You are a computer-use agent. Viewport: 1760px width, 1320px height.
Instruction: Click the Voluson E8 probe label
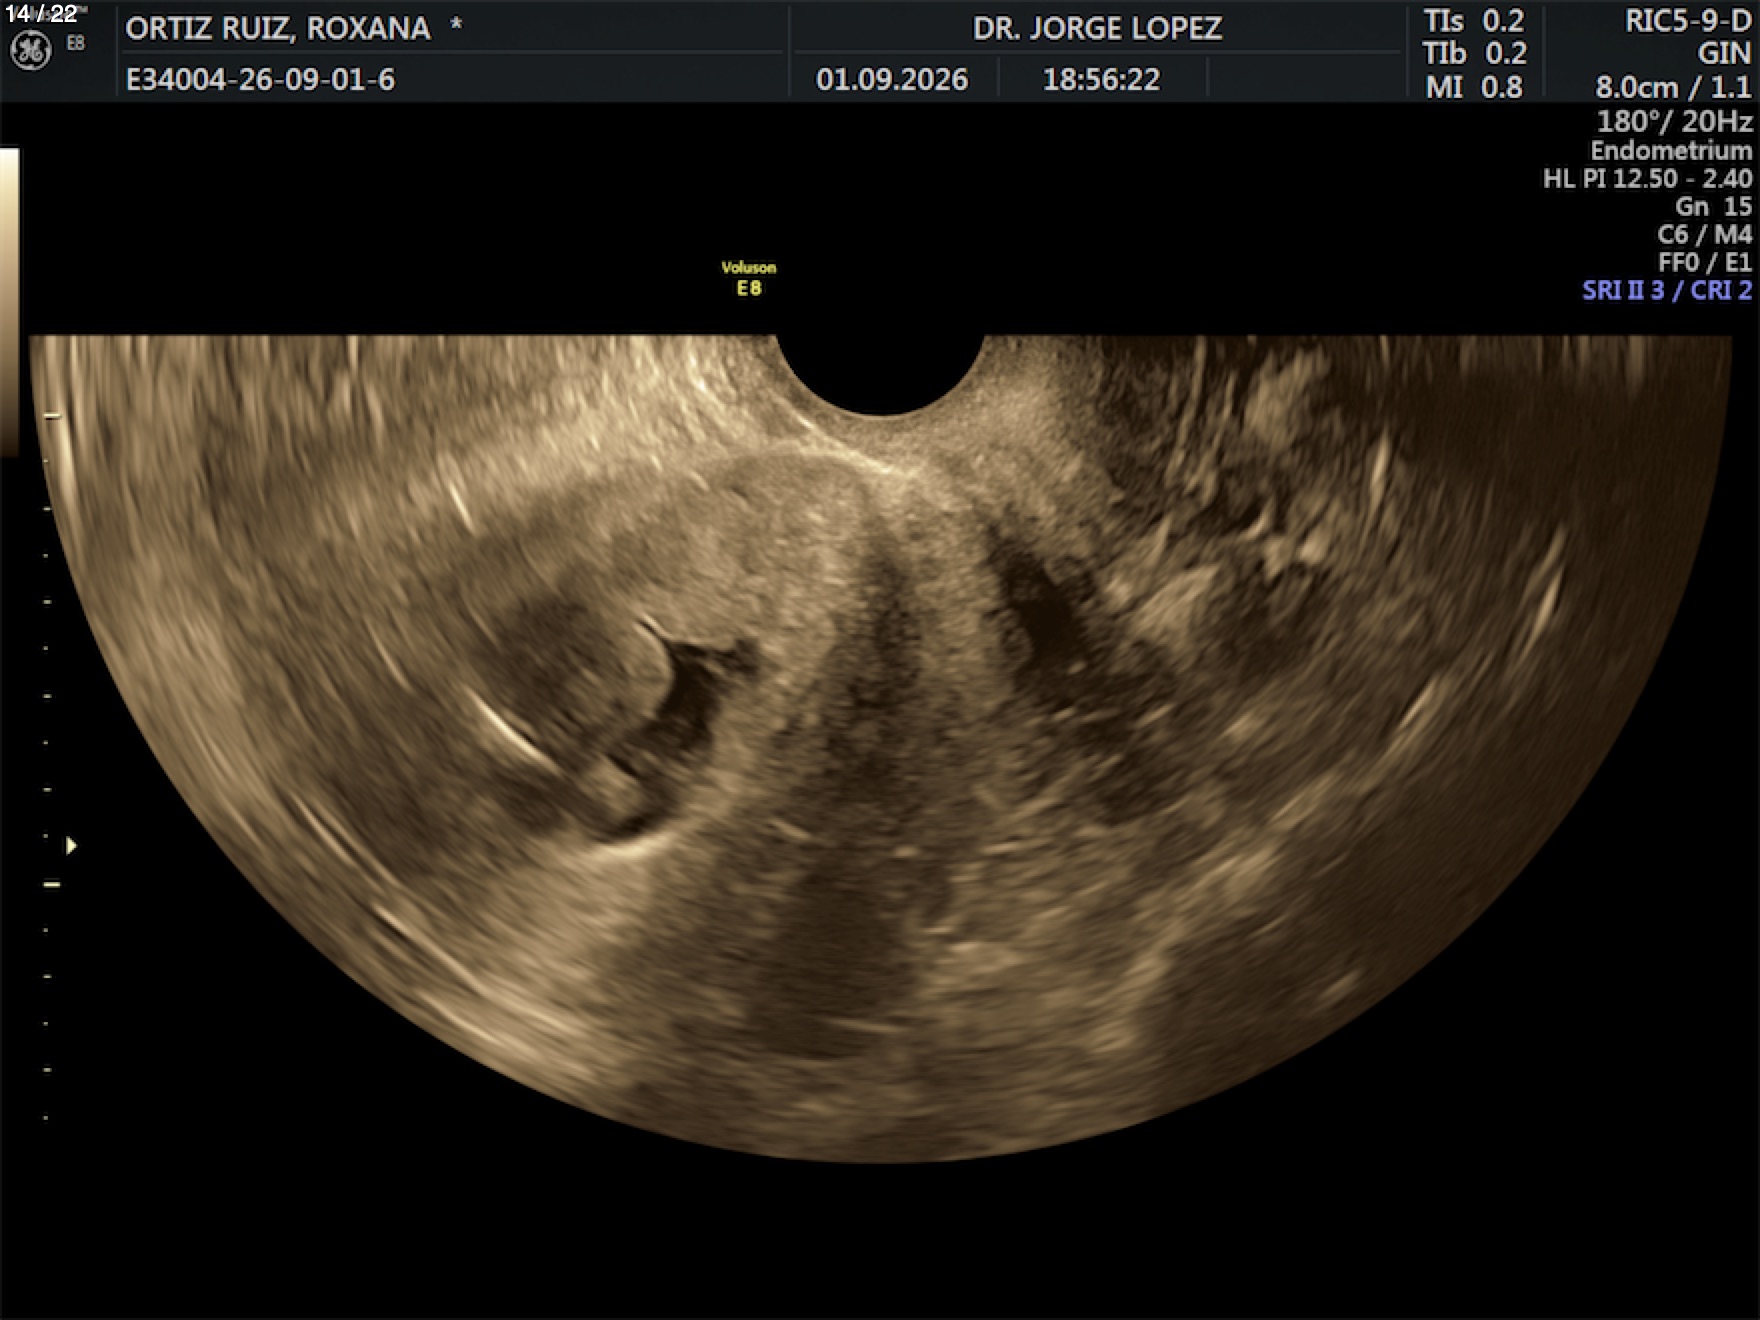pos(749,278)
